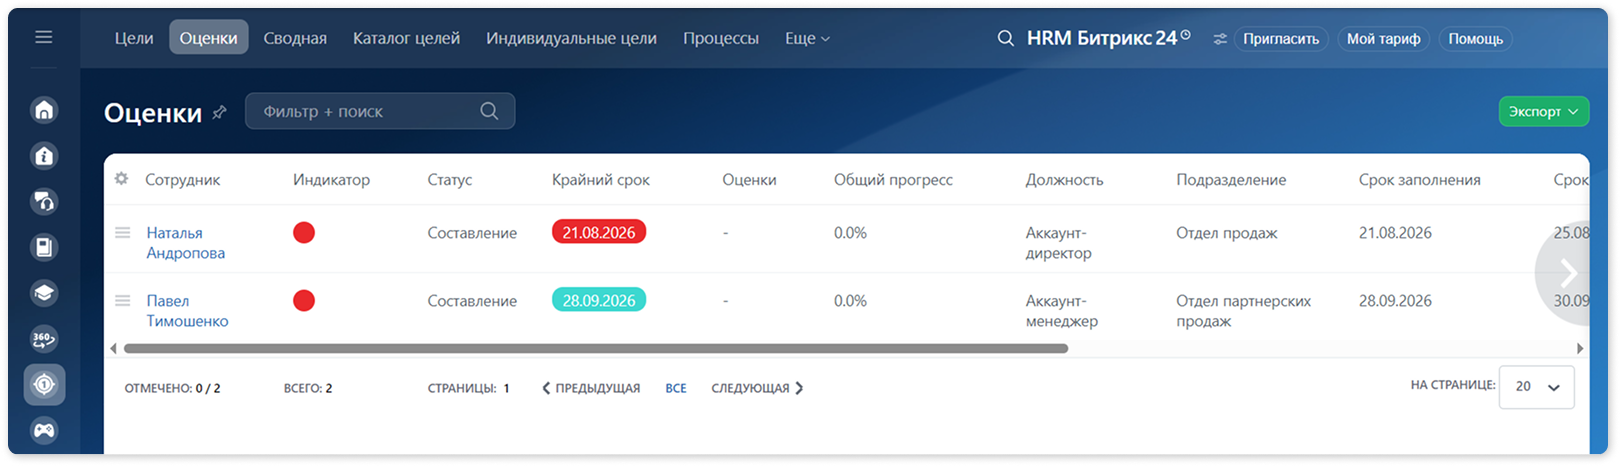Screen dimensions: 1620x467
Task: Open the rows-per-page dropdown showing 20
Action: [1537, 387]
